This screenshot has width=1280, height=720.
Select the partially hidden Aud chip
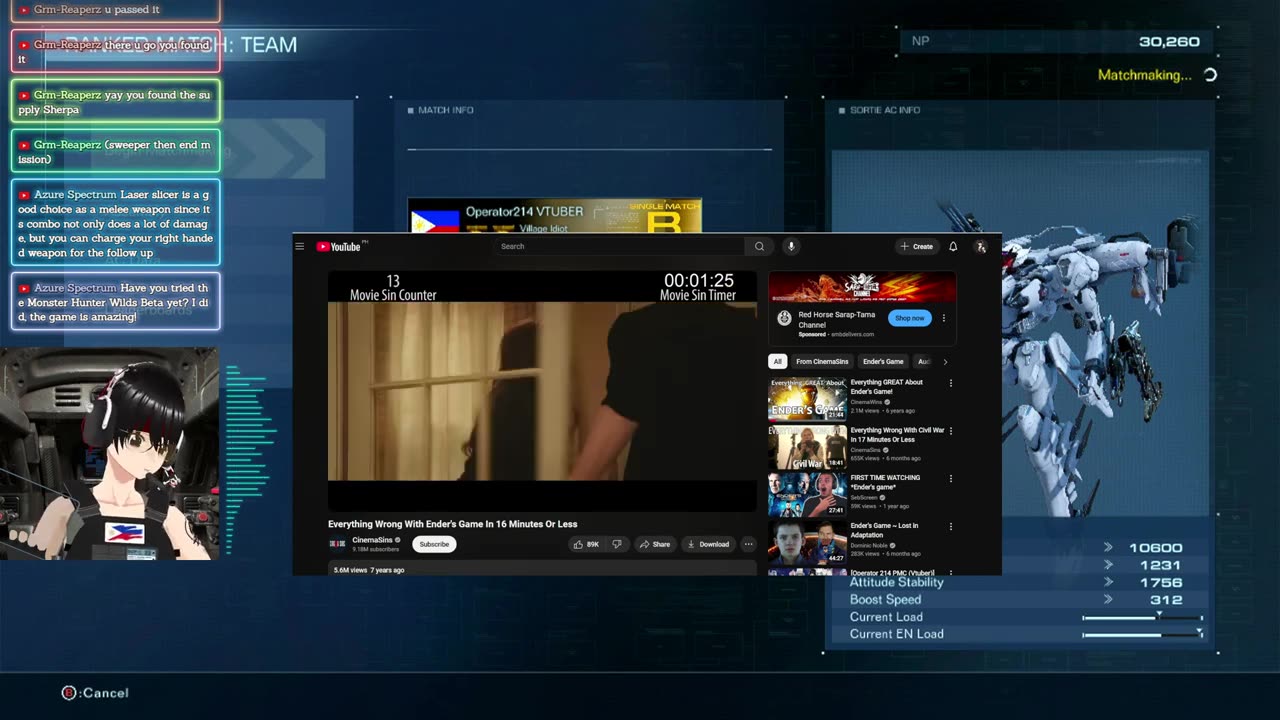923,361
